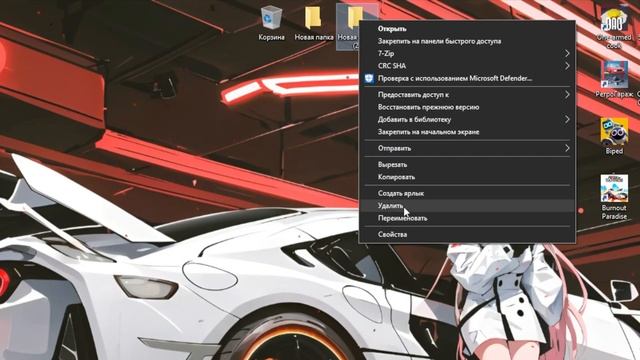The image size is (640, 360).
Task: Choose Предоставить доступ к menu item
Action: coord(467,95)
